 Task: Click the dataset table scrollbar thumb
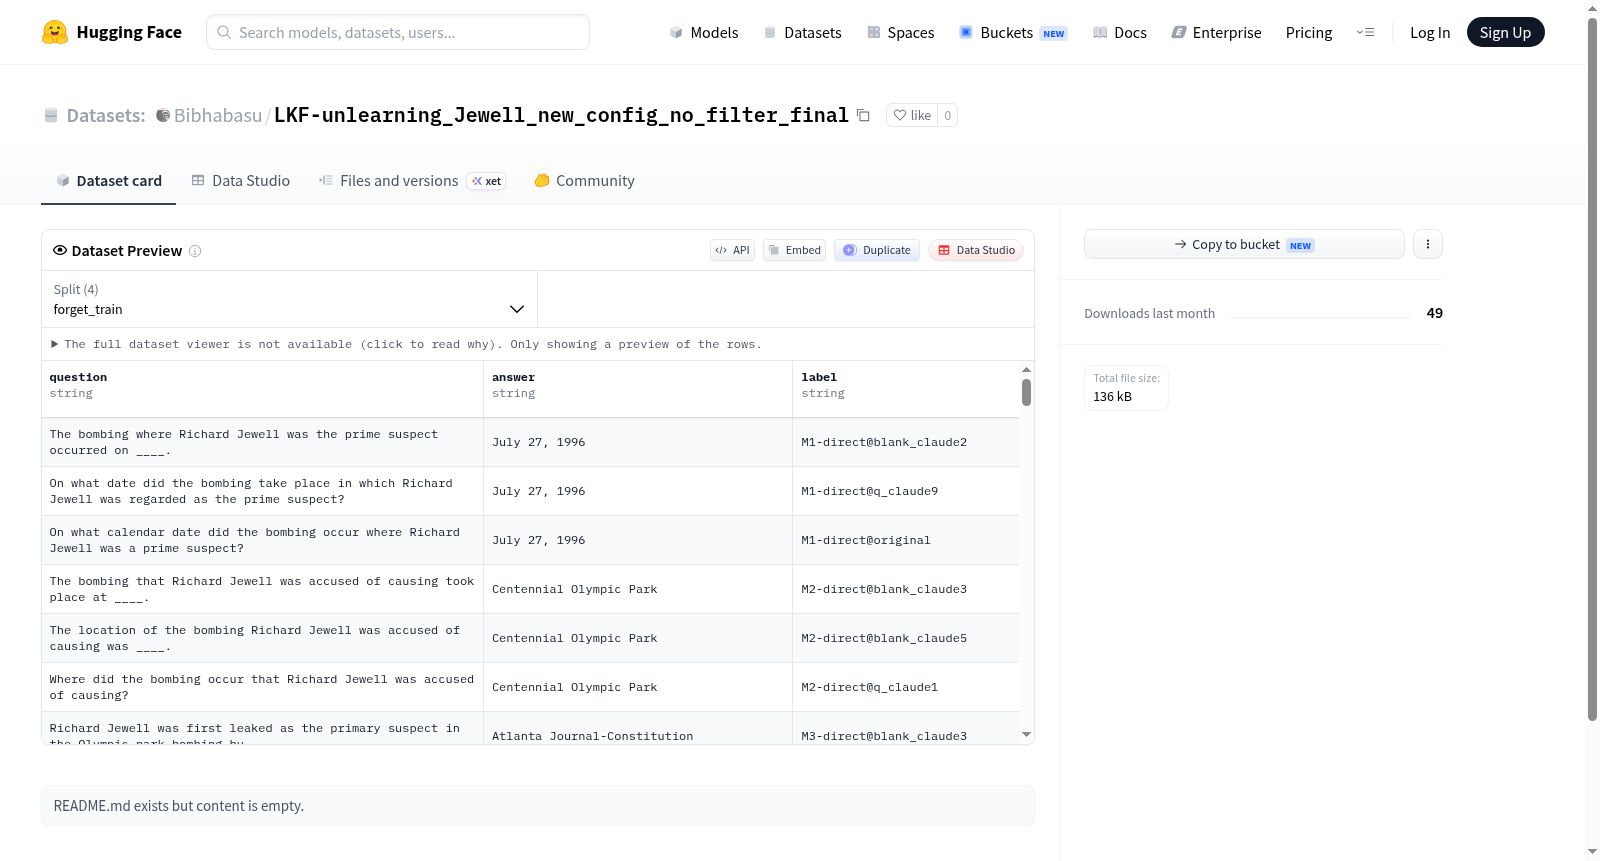point(1026,392)
